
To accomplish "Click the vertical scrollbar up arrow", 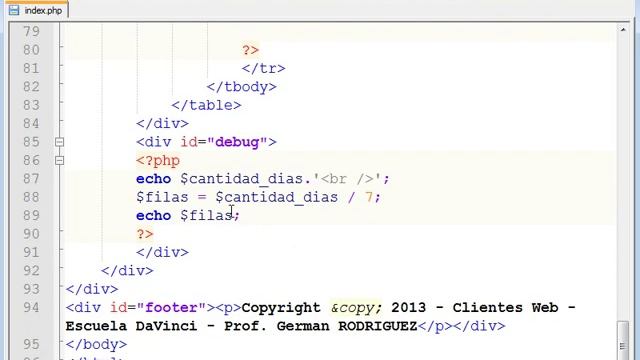I will coord(623,30).
